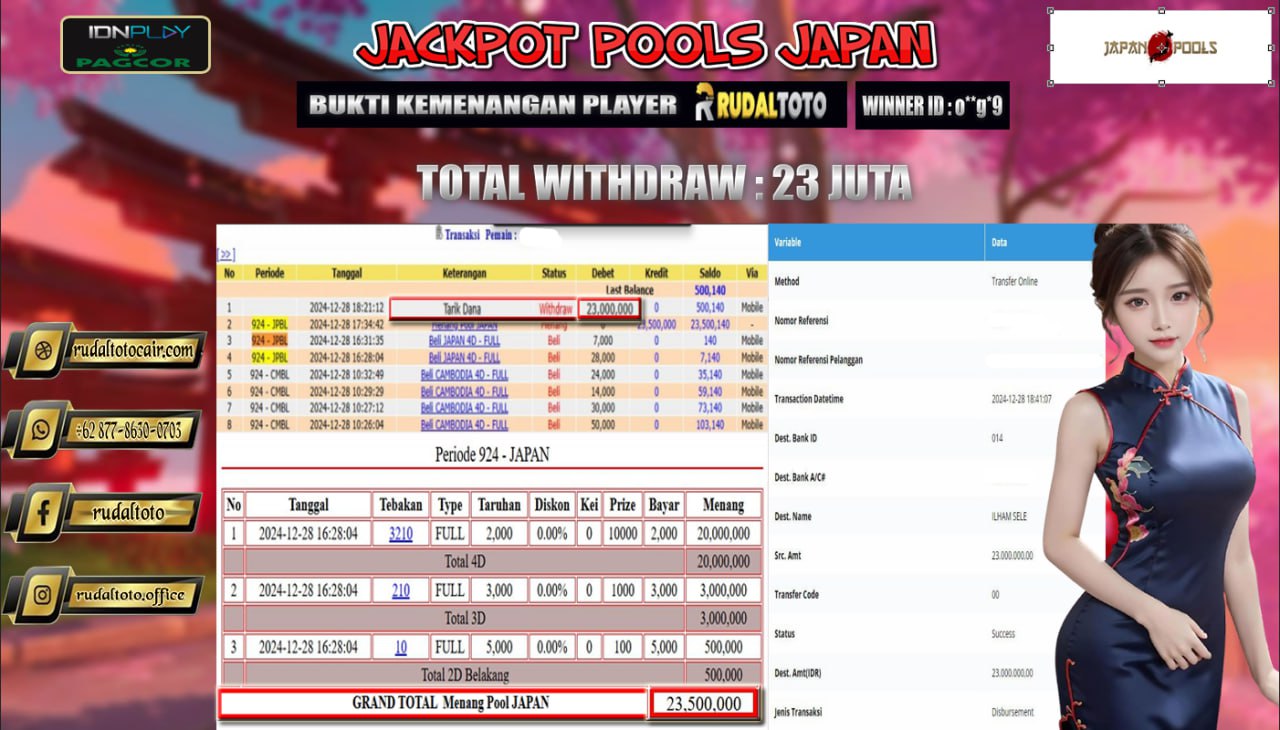Click the WhatsApp icon badge
The image size is (1280, 730).
tap(42, 430)
